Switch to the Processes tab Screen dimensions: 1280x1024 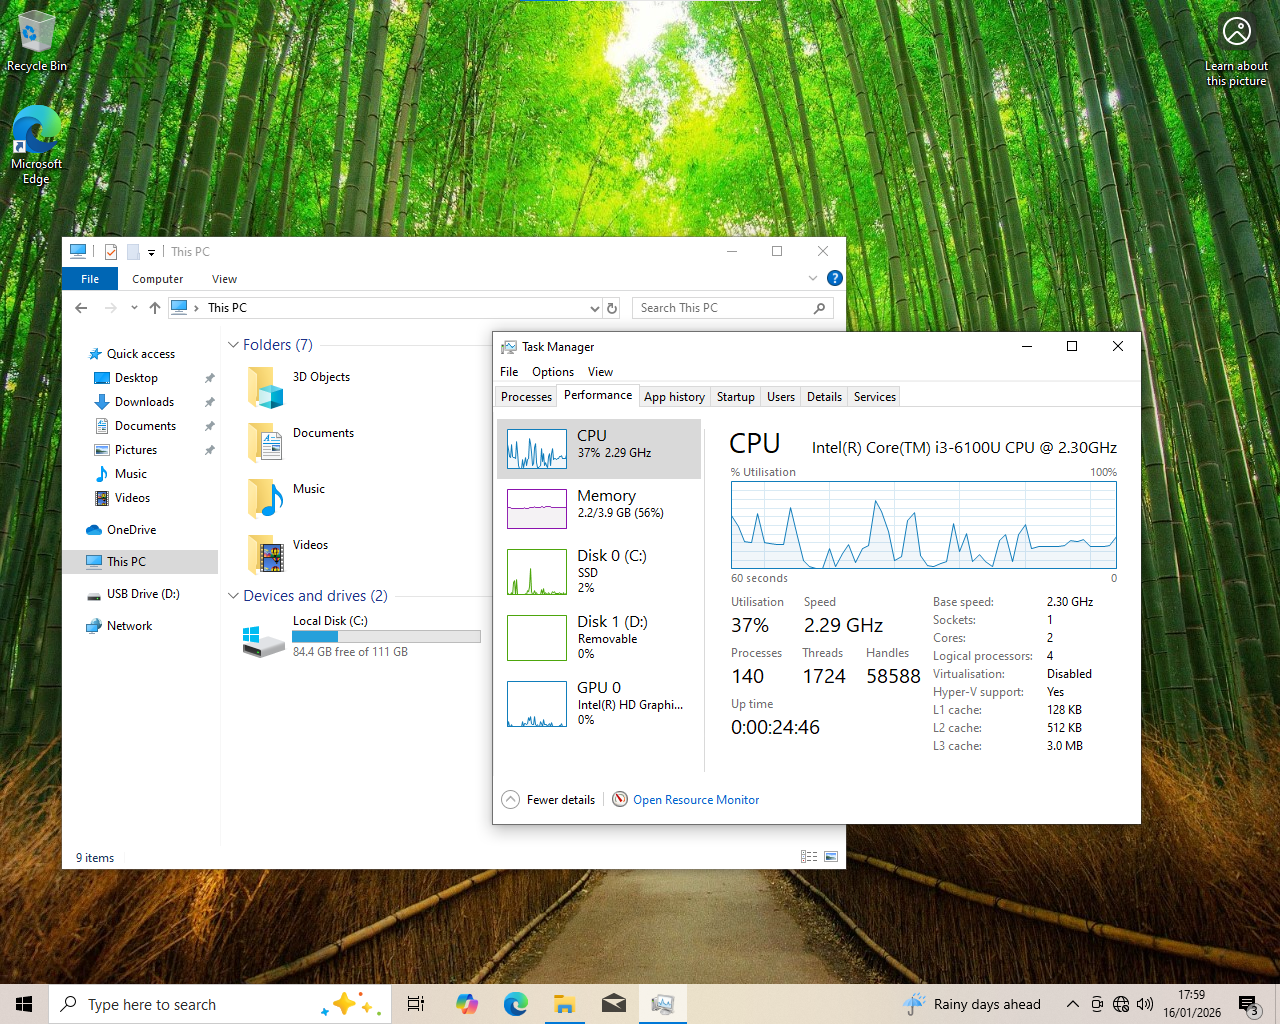pyautogui.click(x=525, y=396)
